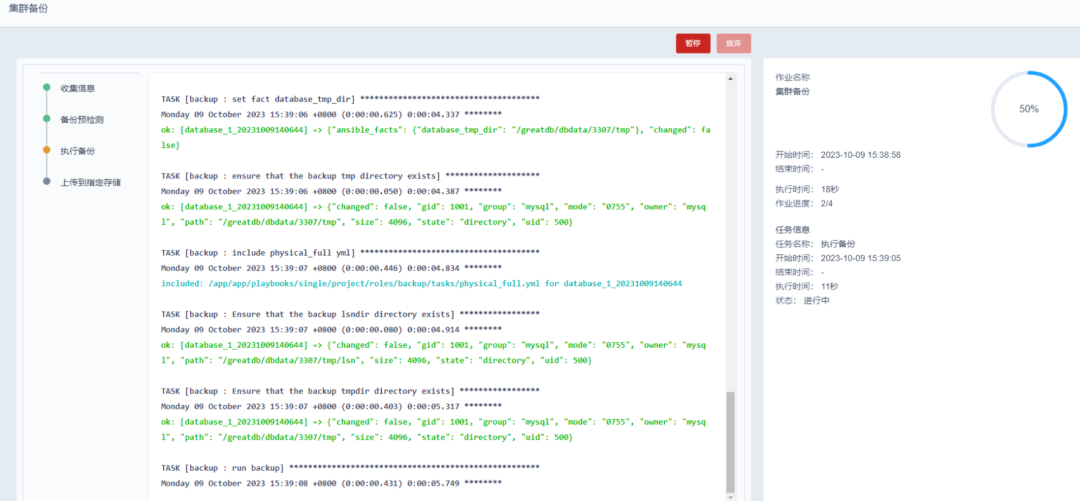Click the 50% circular progress indicator
The height and width of the screenshot is (501, 1080).
pyautogui.click(x=1029, y=109)
